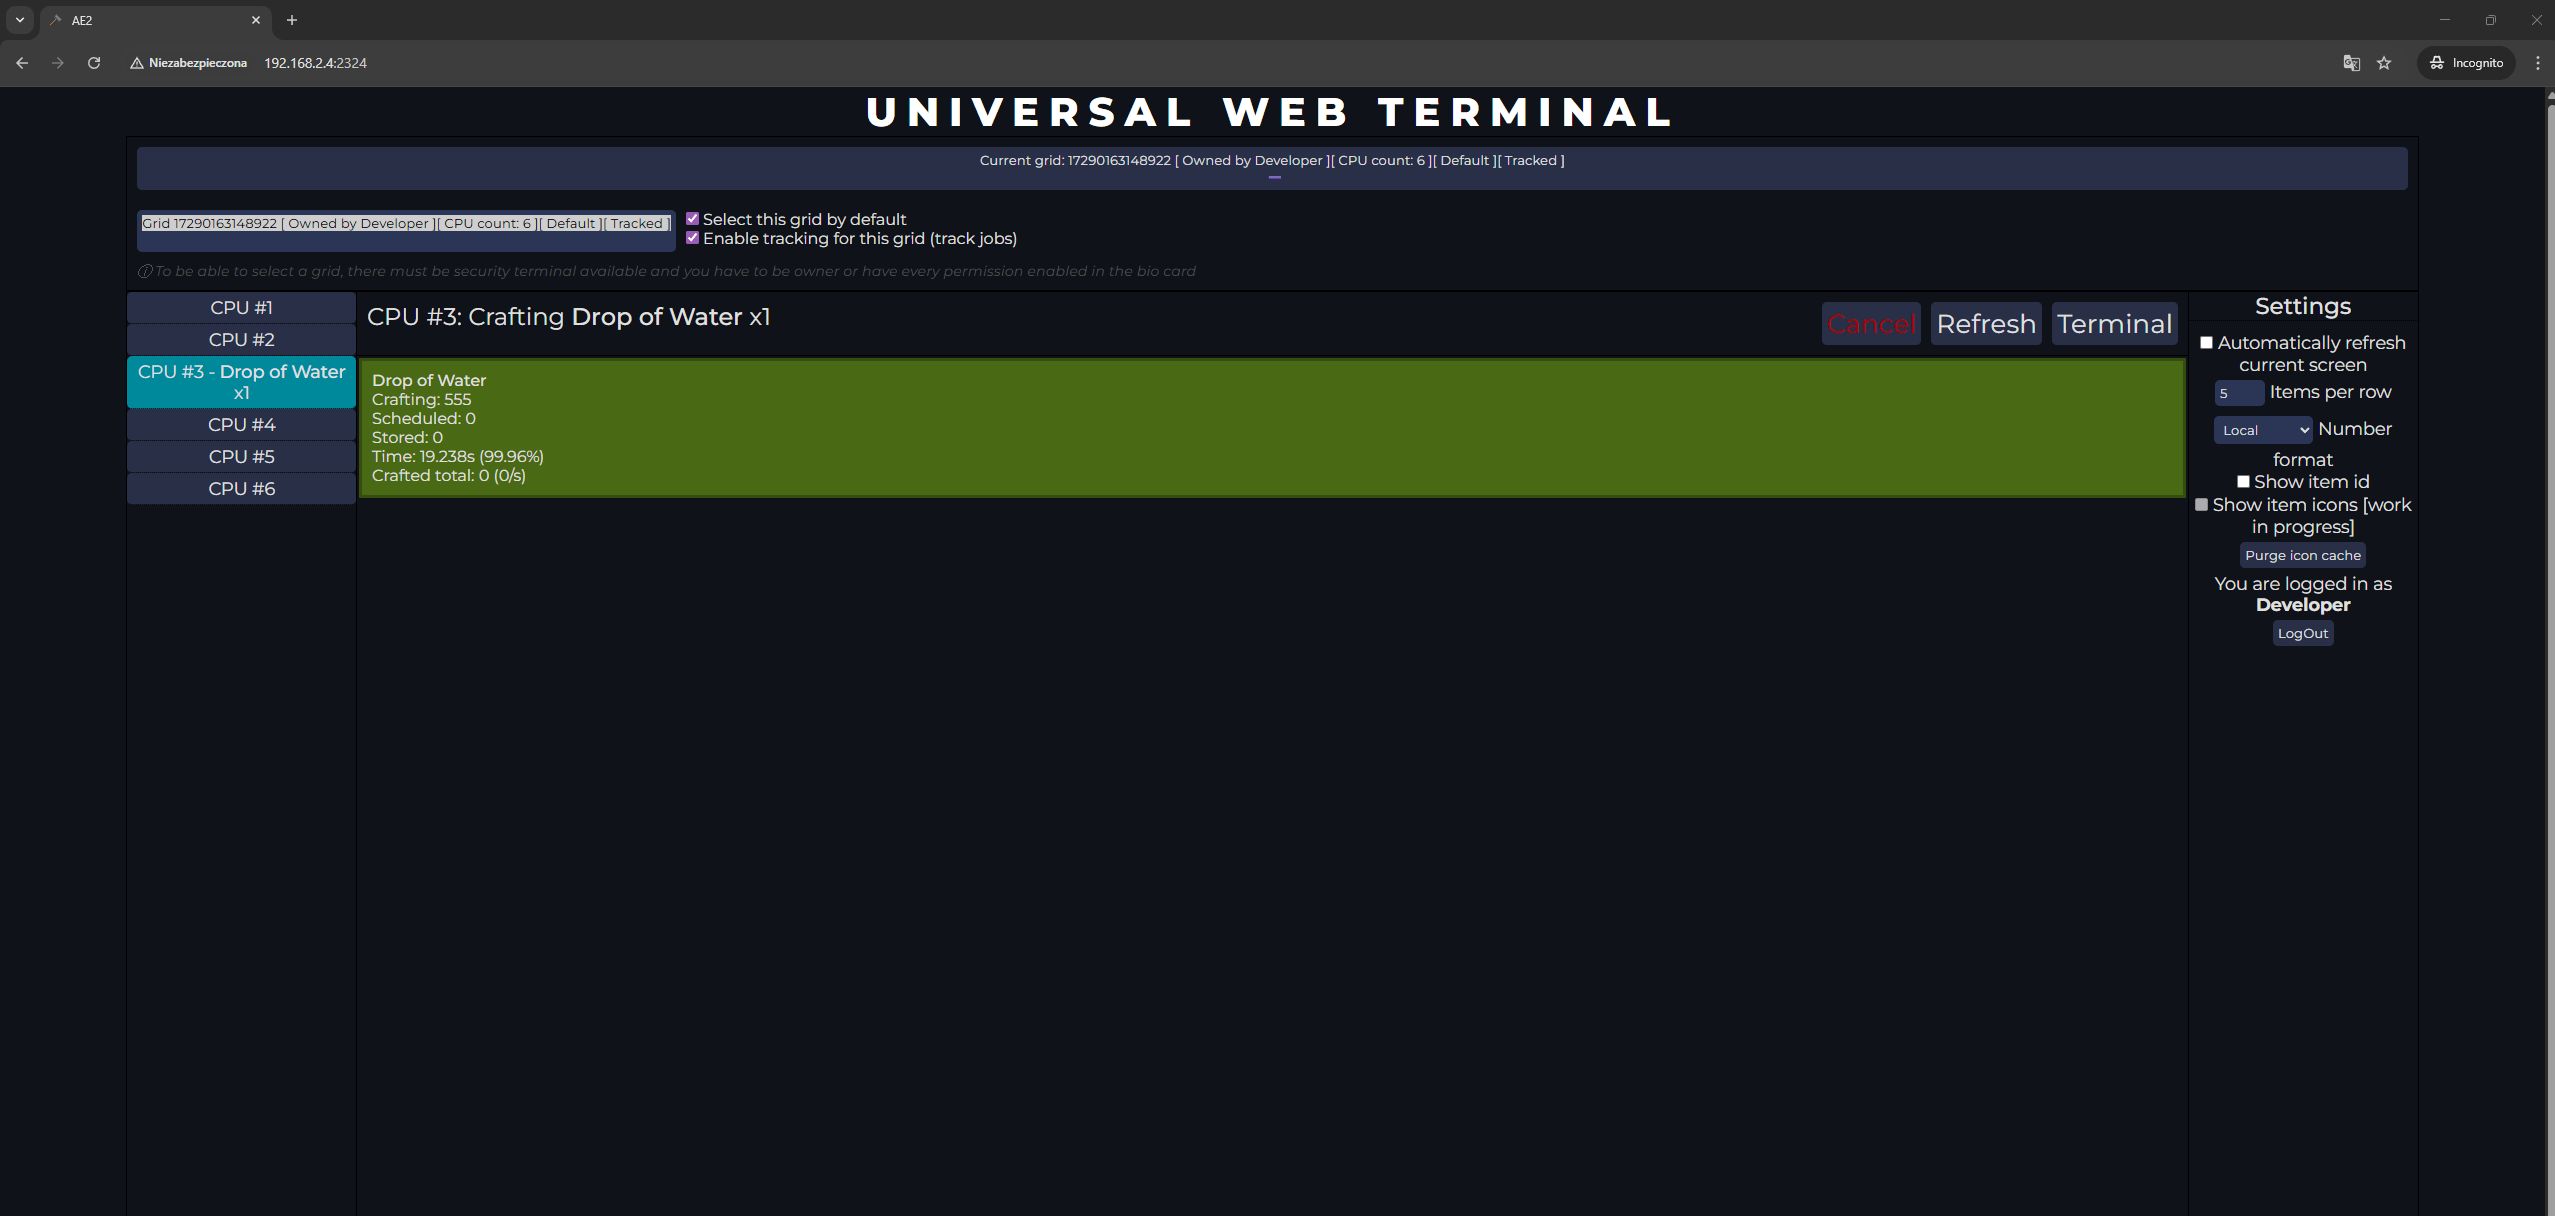Open the translate page icon
This screenshot has height=1216, width=2555.
point(2351,63)
